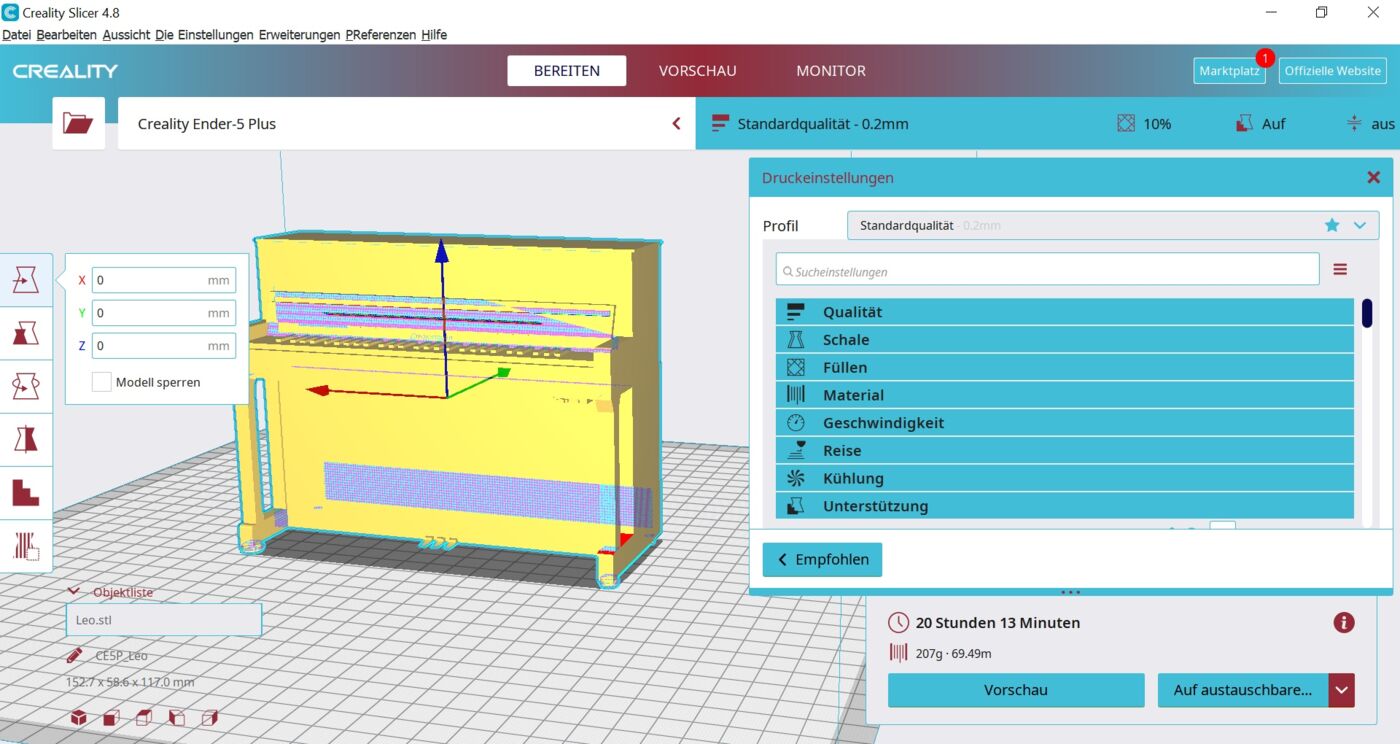Open per-model settings tool
This screenshot has height=744, width=1400.
[26, 492]
